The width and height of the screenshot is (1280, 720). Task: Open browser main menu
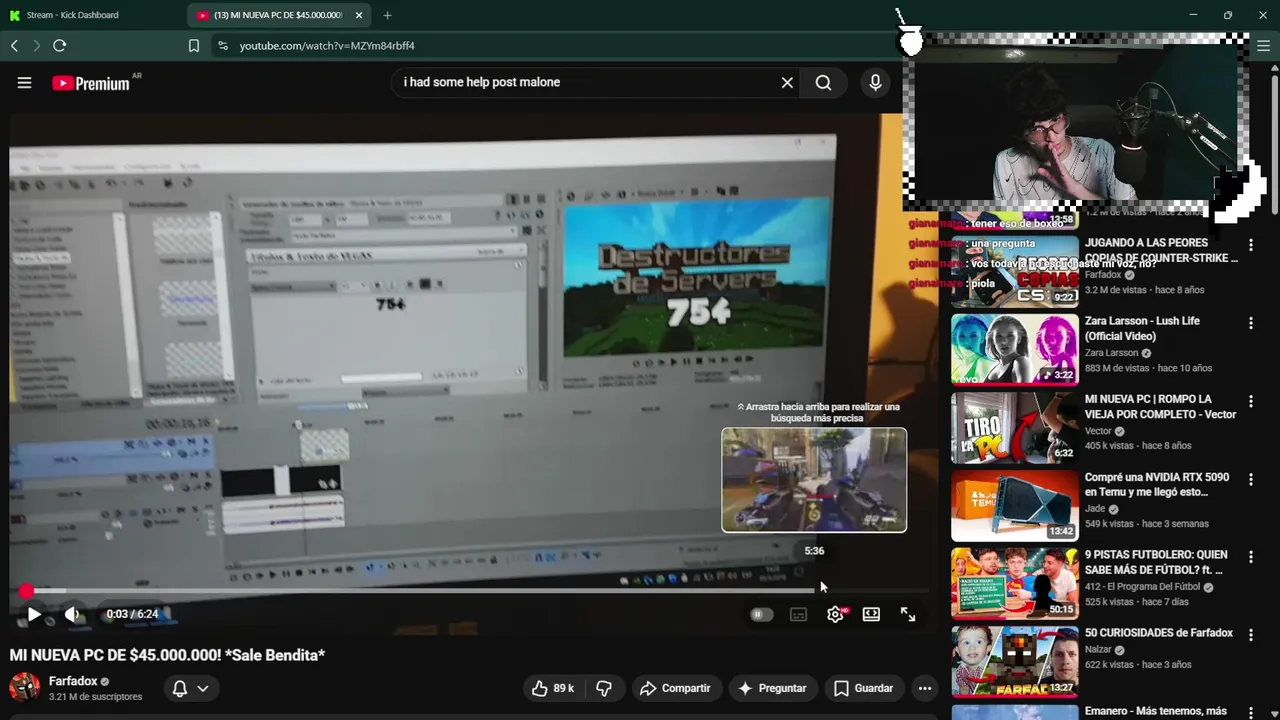click(1263, 46)
